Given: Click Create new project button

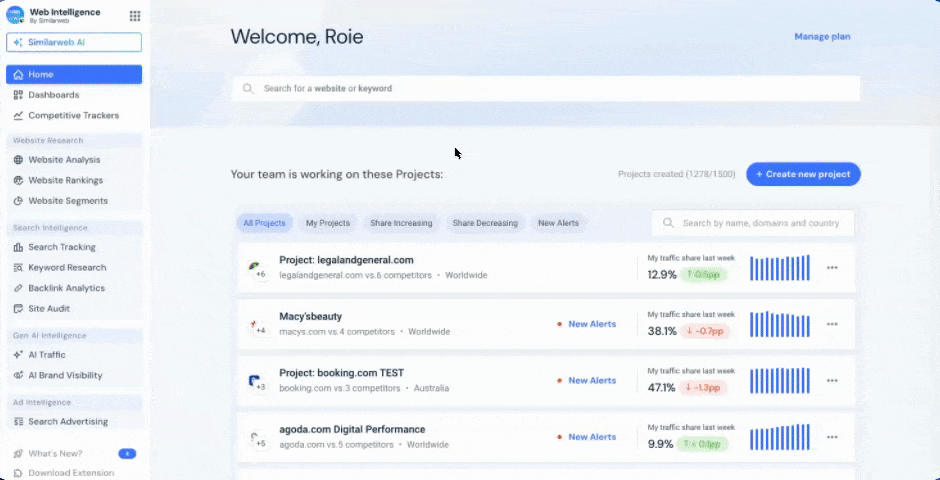Looking at the screenshot, I should pos(803,174).
